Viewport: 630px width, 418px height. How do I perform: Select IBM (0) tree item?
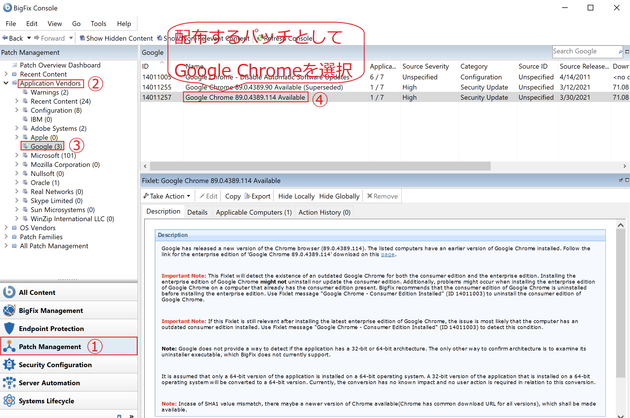41,119
